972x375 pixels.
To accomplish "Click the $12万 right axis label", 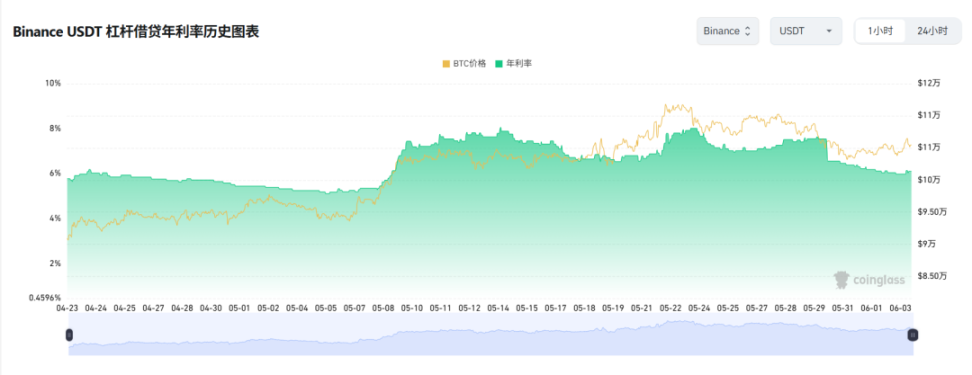I will tap(929, 83).
